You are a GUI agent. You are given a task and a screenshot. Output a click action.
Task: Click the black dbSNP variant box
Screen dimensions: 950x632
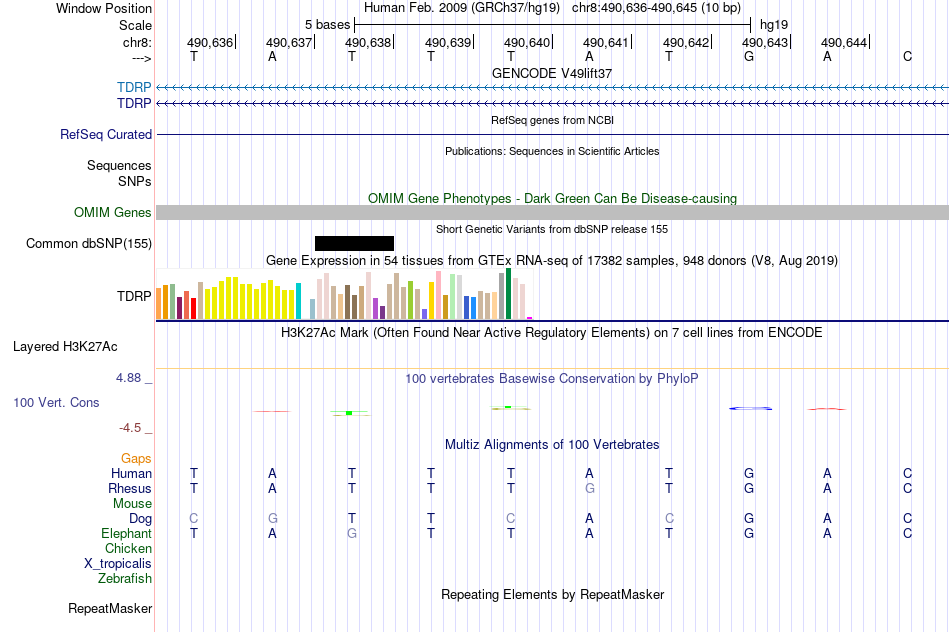354,244
